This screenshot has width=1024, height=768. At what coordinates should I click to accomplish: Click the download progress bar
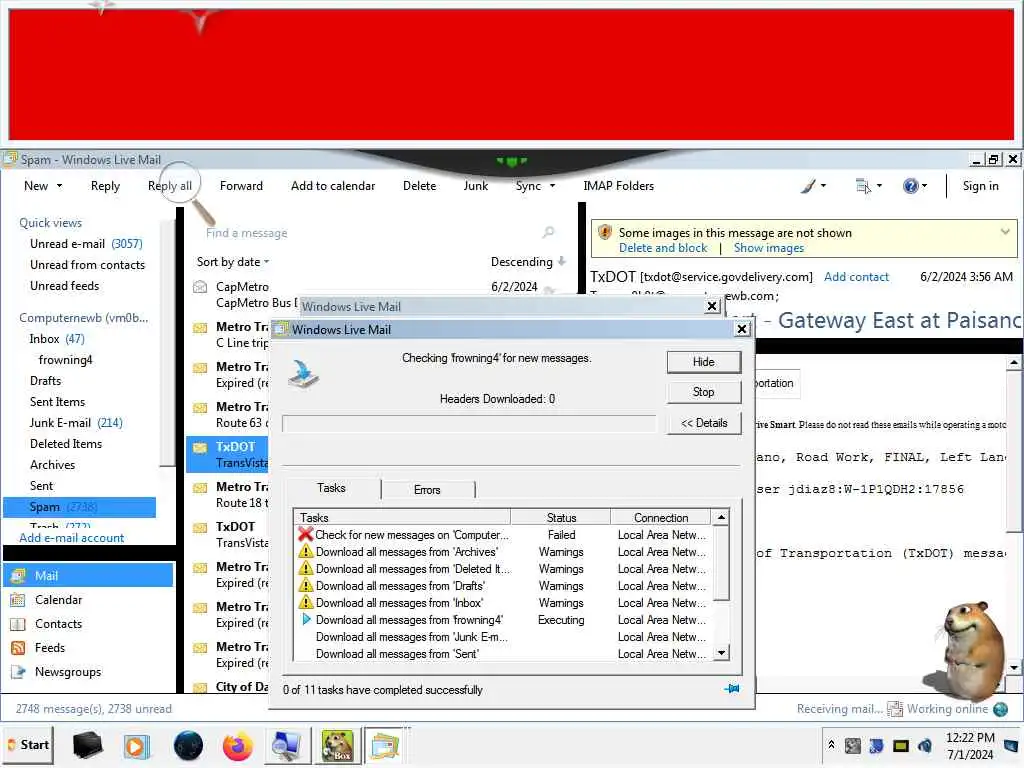(469, 424)
